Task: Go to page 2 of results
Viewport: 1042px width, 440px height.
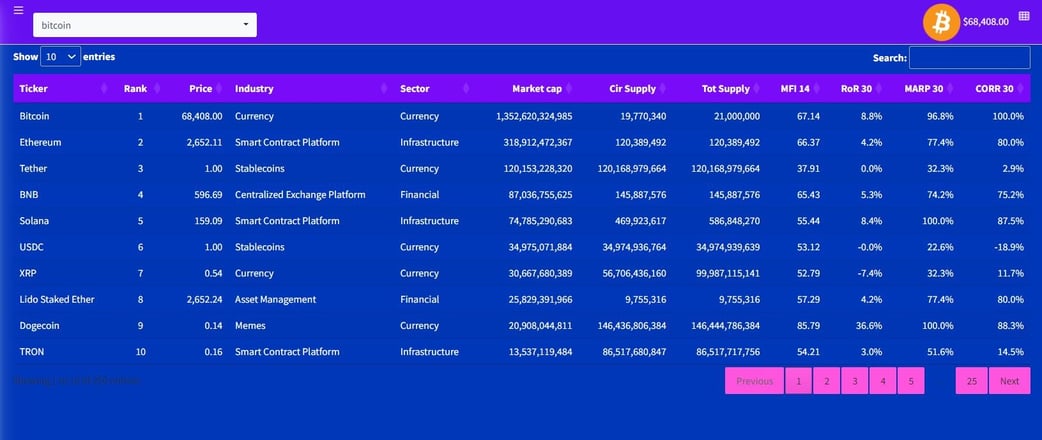Action: coord(827,381)
